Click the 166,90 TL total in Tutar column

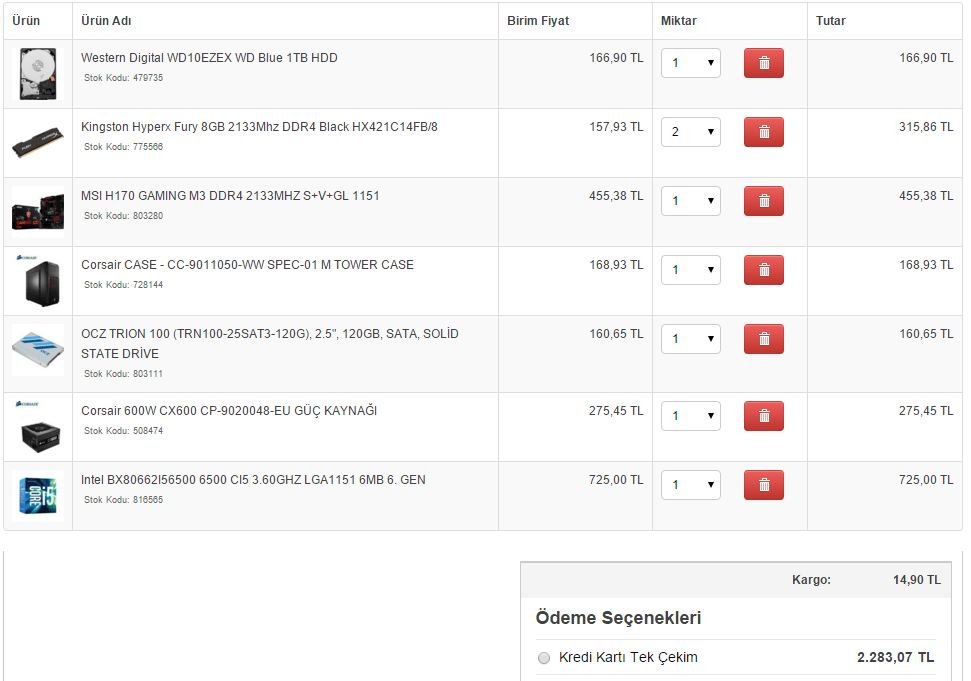click(x=926, y=58)
